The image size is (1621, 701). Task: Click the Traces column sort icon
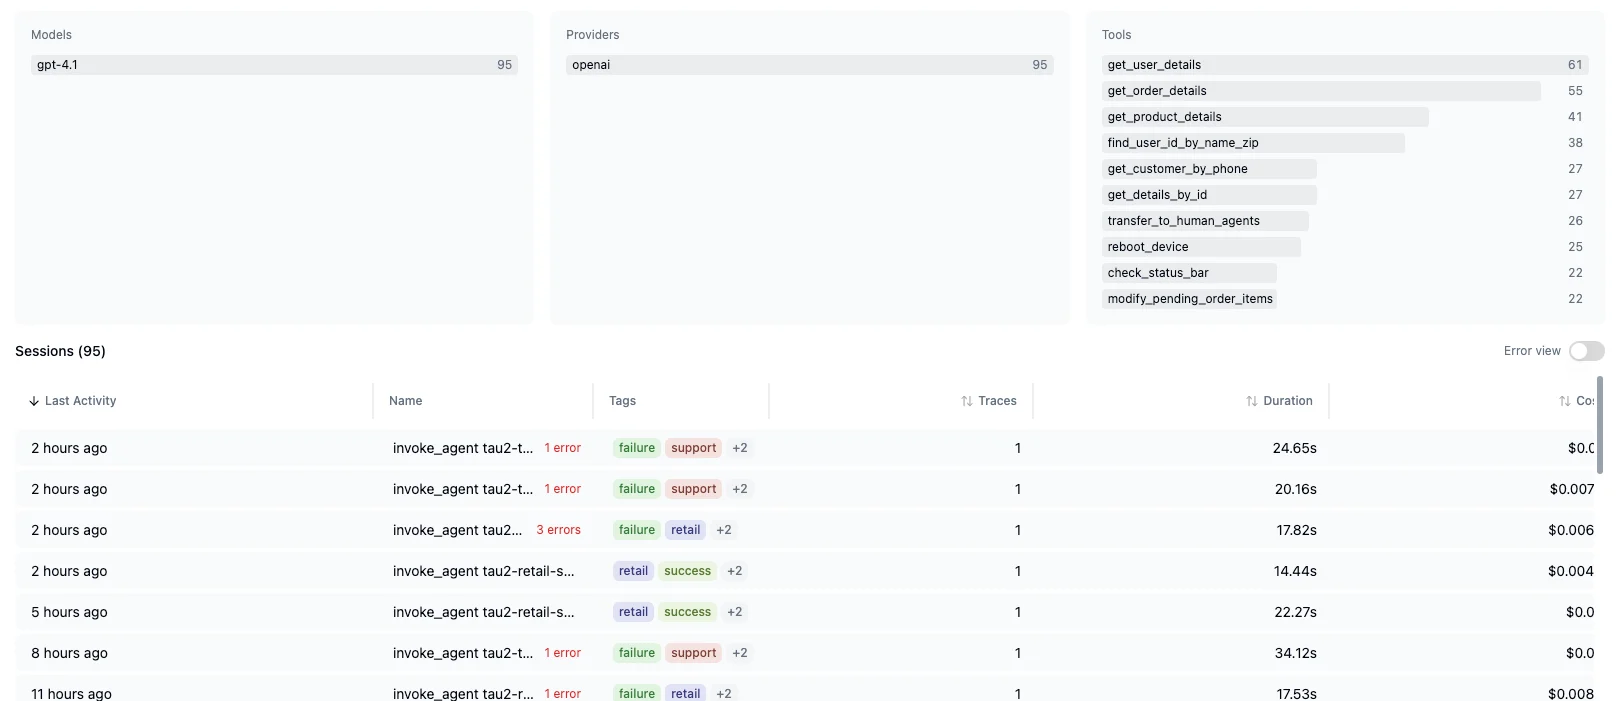pyautogui.click(x=967, y=401)
